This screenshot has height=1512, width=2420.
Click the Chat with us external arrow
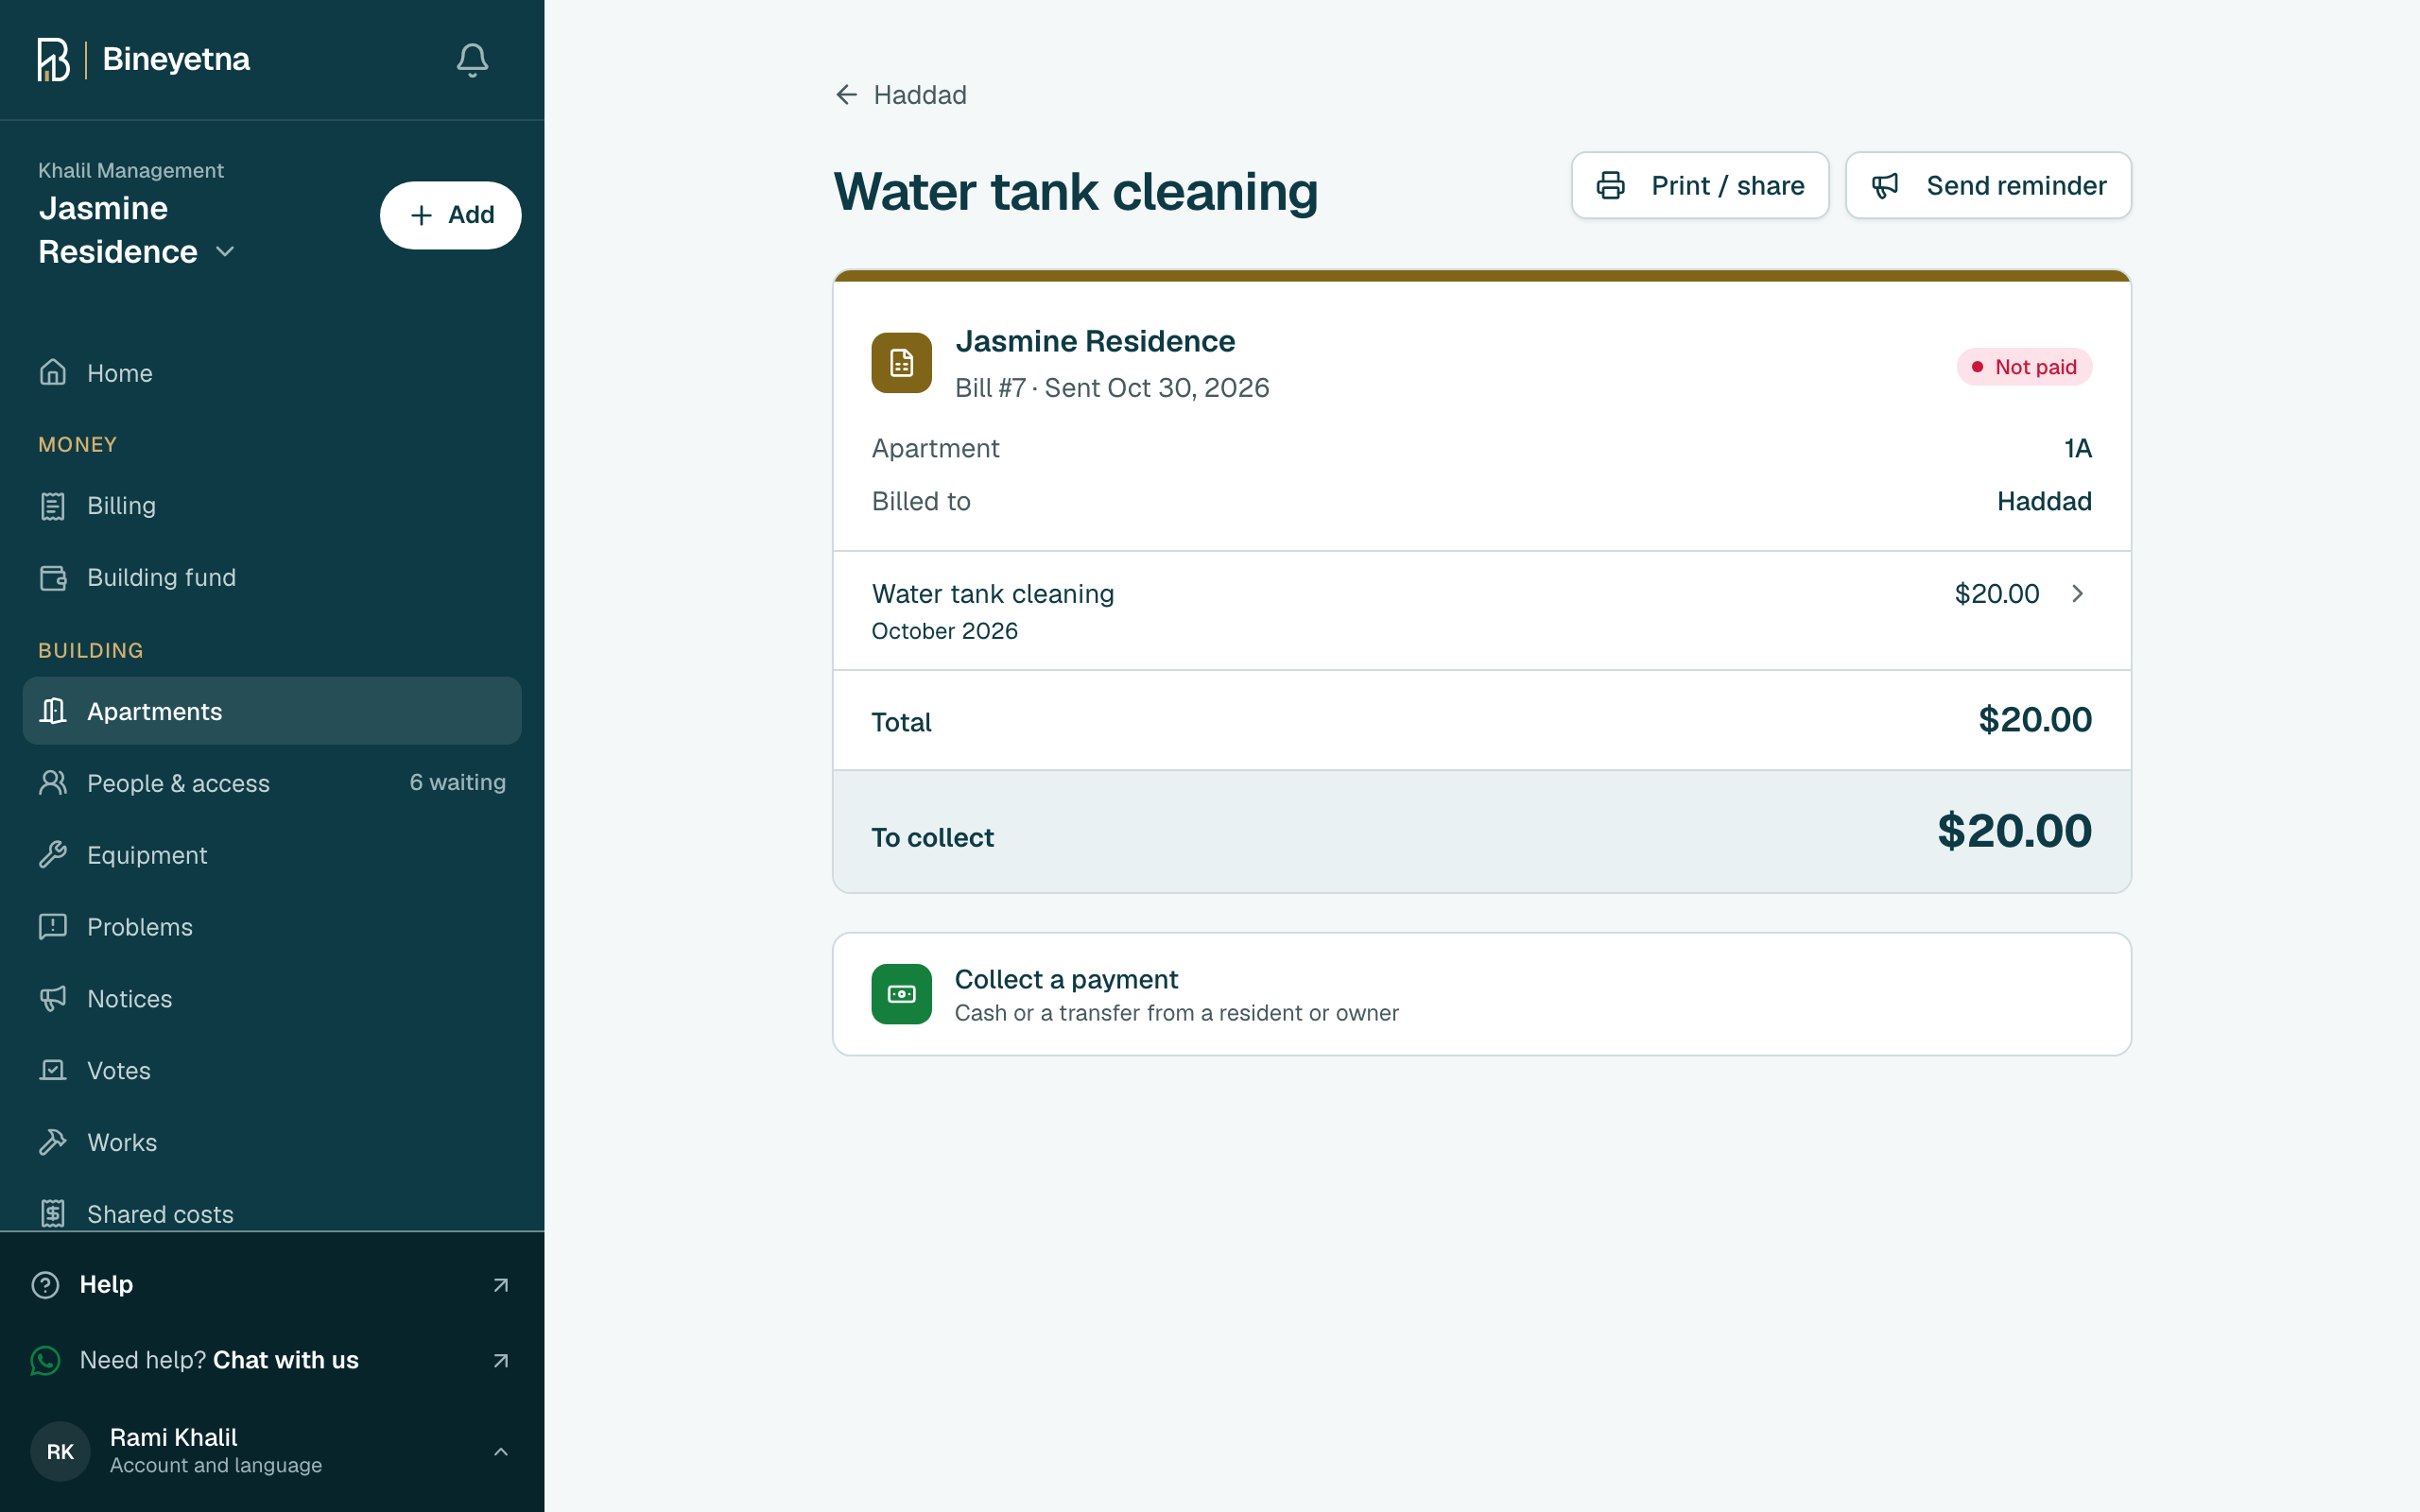501,1360
